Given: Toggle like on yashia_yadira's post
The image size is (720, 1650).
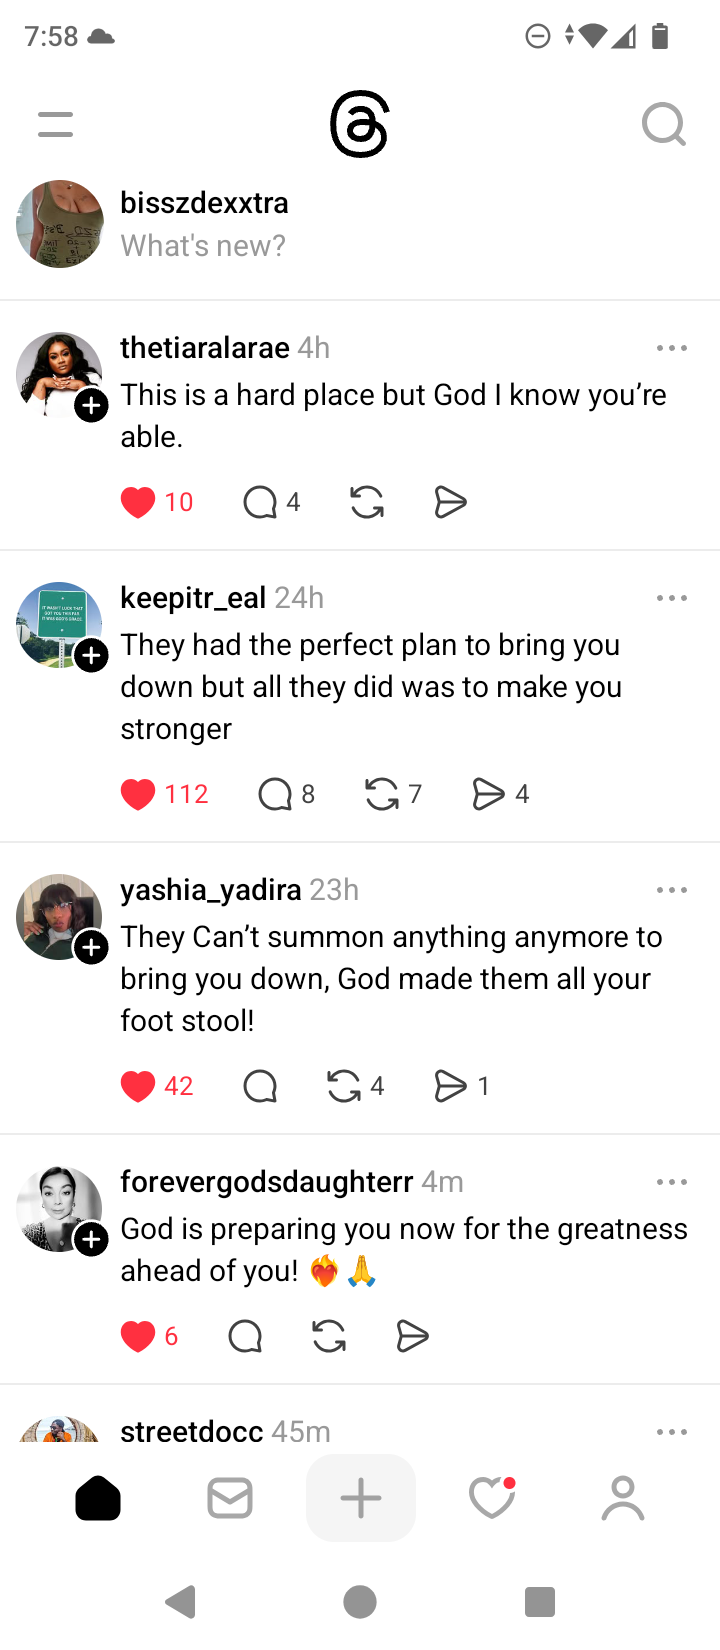Looking at the screenshot, I should point(138,1086).
